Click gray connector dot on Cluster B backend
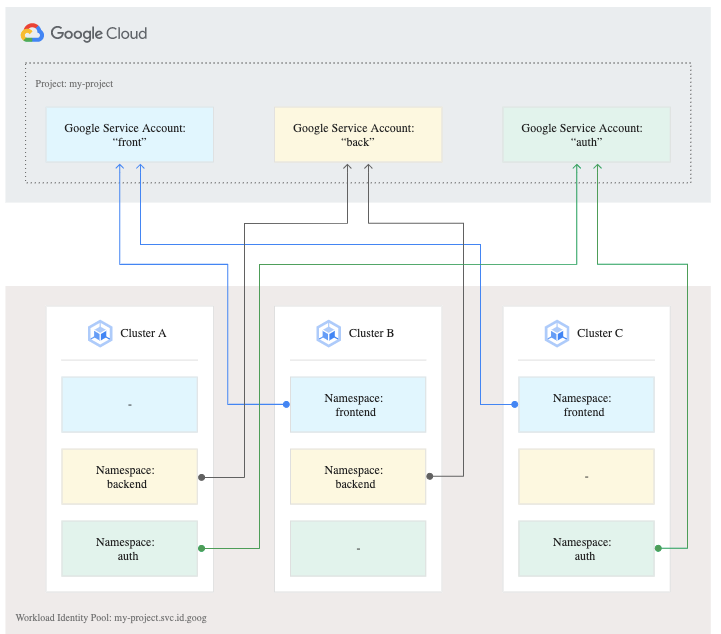The height and width of the screenshot is (634, 721). [x=429, y=476]
